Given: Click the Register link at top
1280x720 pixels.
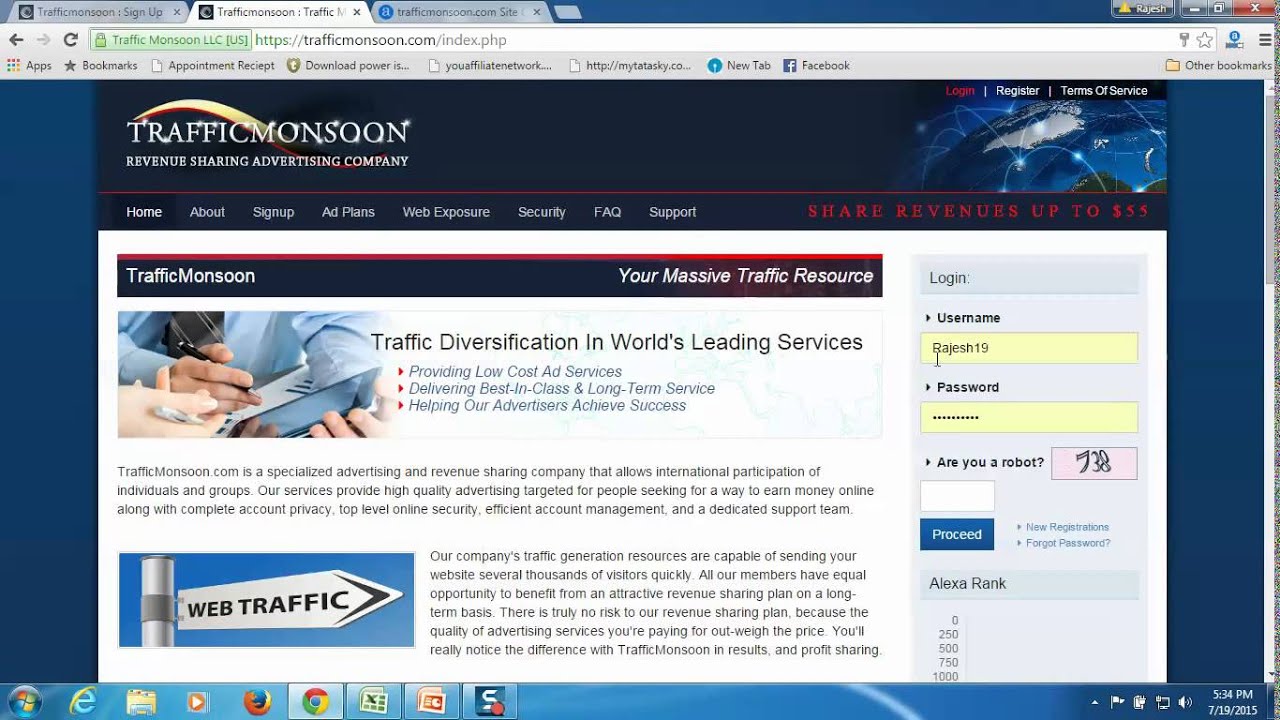Looking at the screenshot, I should (x=1017, y=91).
